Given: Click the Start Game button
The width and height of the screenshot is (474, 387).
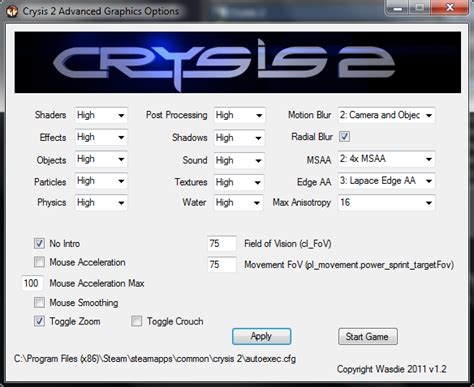Looking at the screenshot, I should (x=368, y=337).
